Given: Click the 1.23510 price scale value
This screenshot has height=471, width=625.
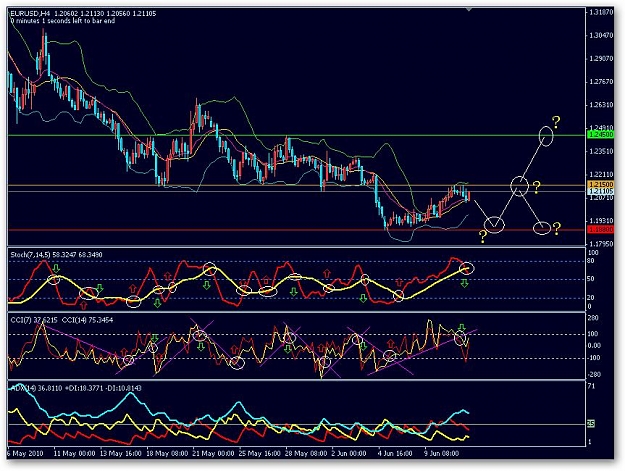Looking at the screenshot, I should (x=601, y=151).
